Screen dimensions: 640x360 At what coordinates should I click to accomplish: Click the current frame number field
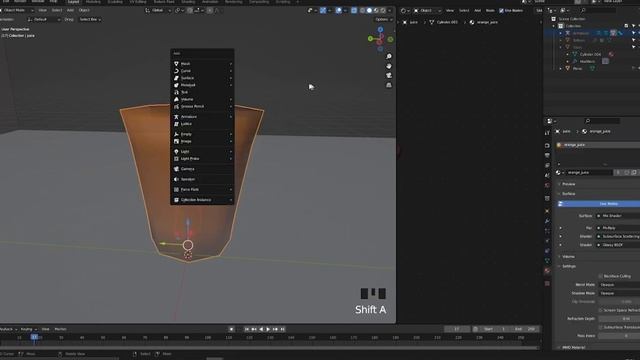point(457,329)
